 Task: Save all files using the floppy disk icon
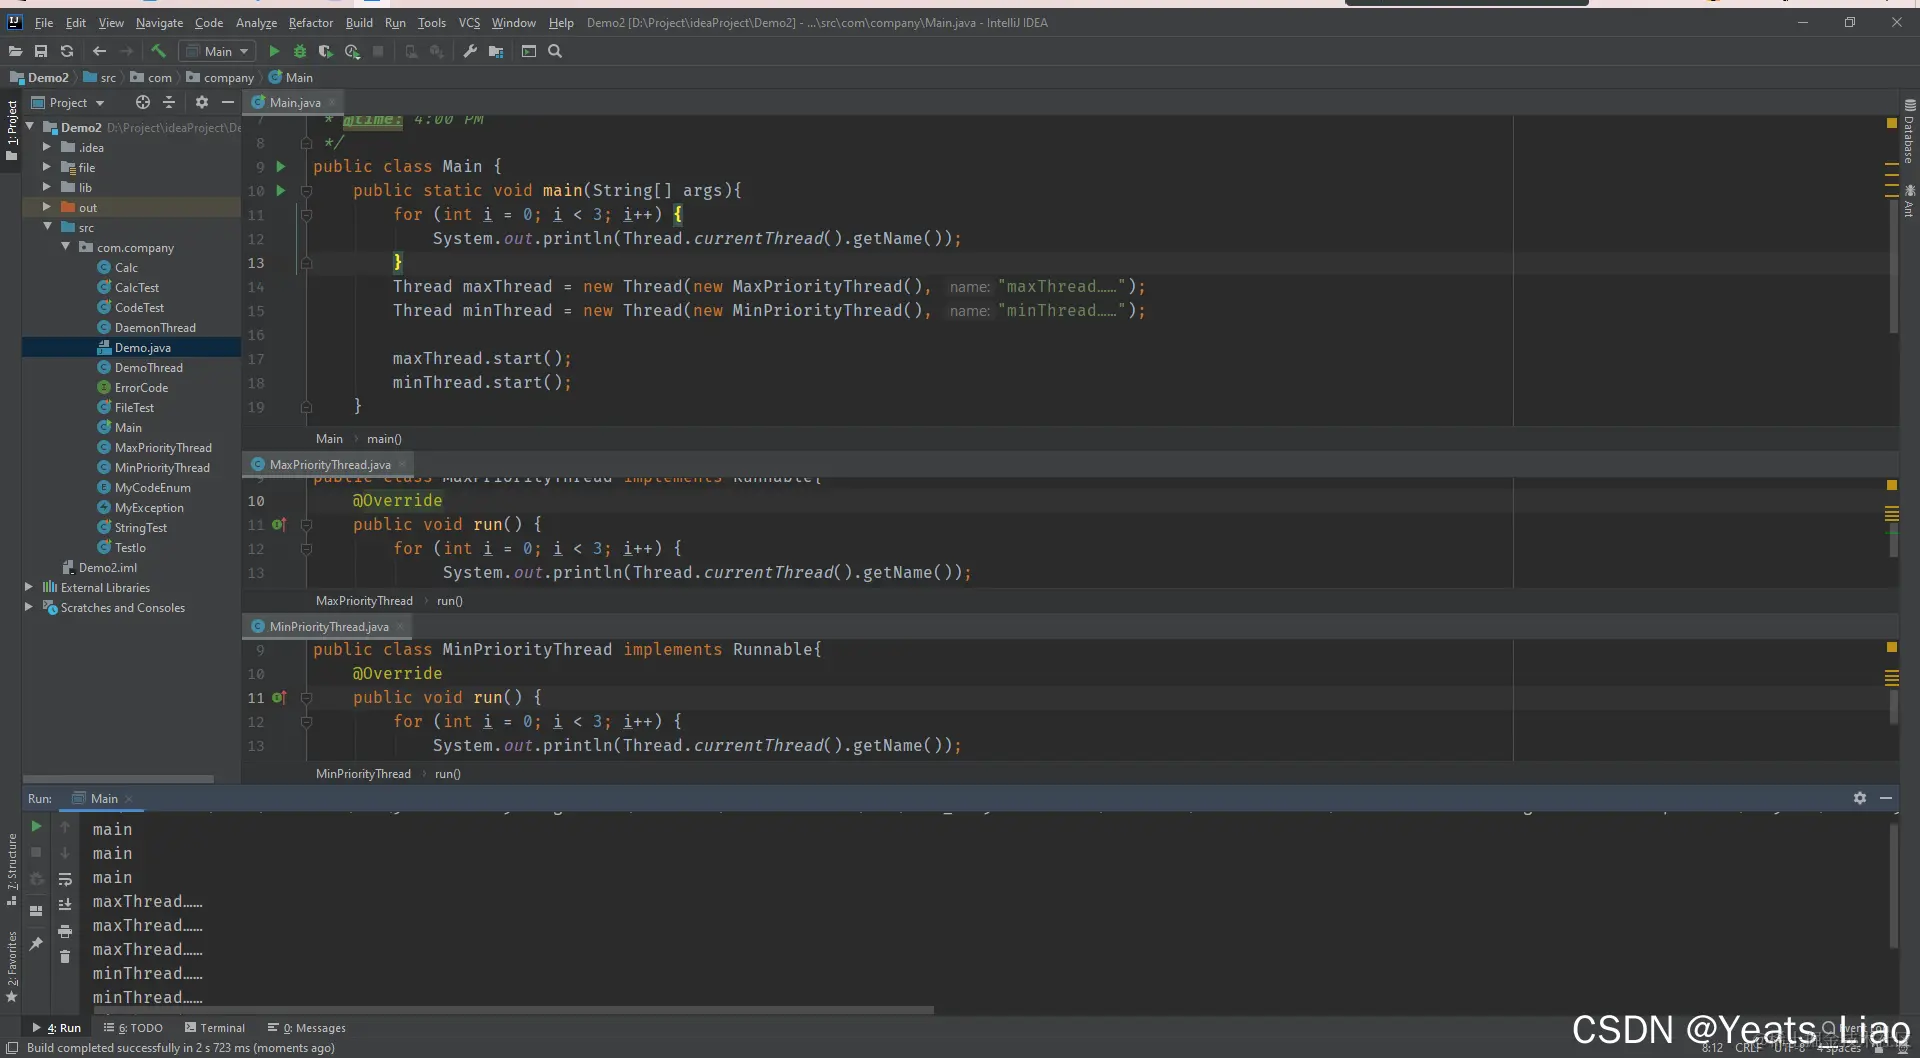41,51
